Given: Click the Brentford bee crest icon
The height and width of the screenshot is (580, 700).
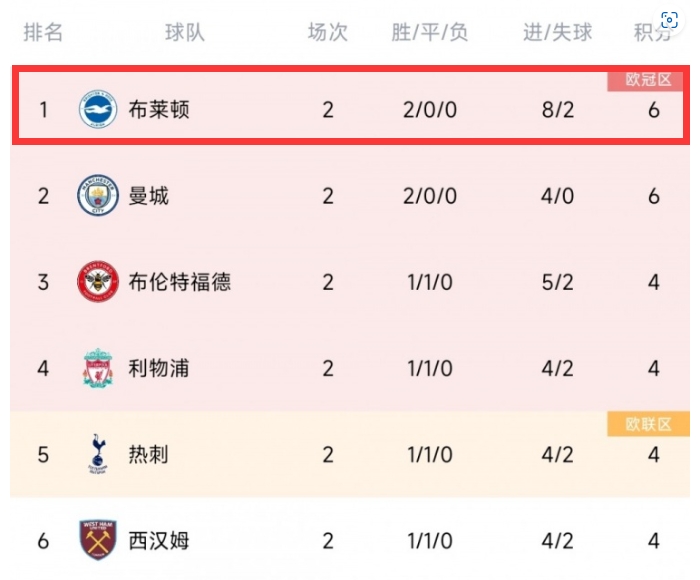Looking at the screenshot, I should (98, 281).
